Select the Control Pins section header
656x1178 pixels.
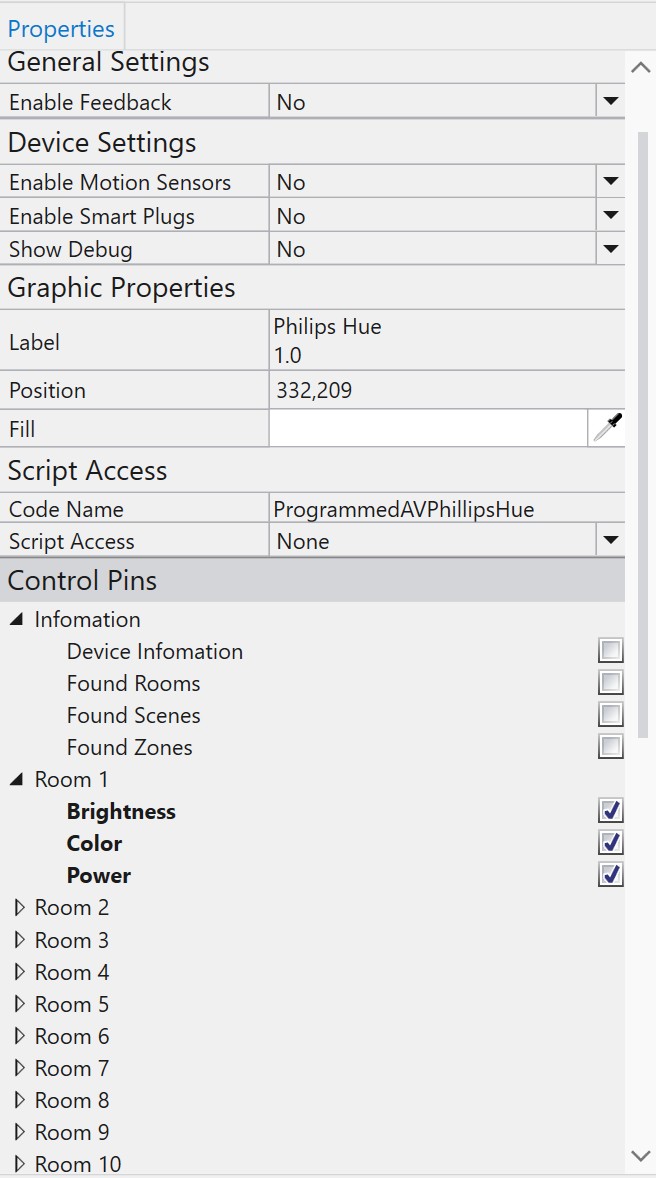click(x=312, y=580)
